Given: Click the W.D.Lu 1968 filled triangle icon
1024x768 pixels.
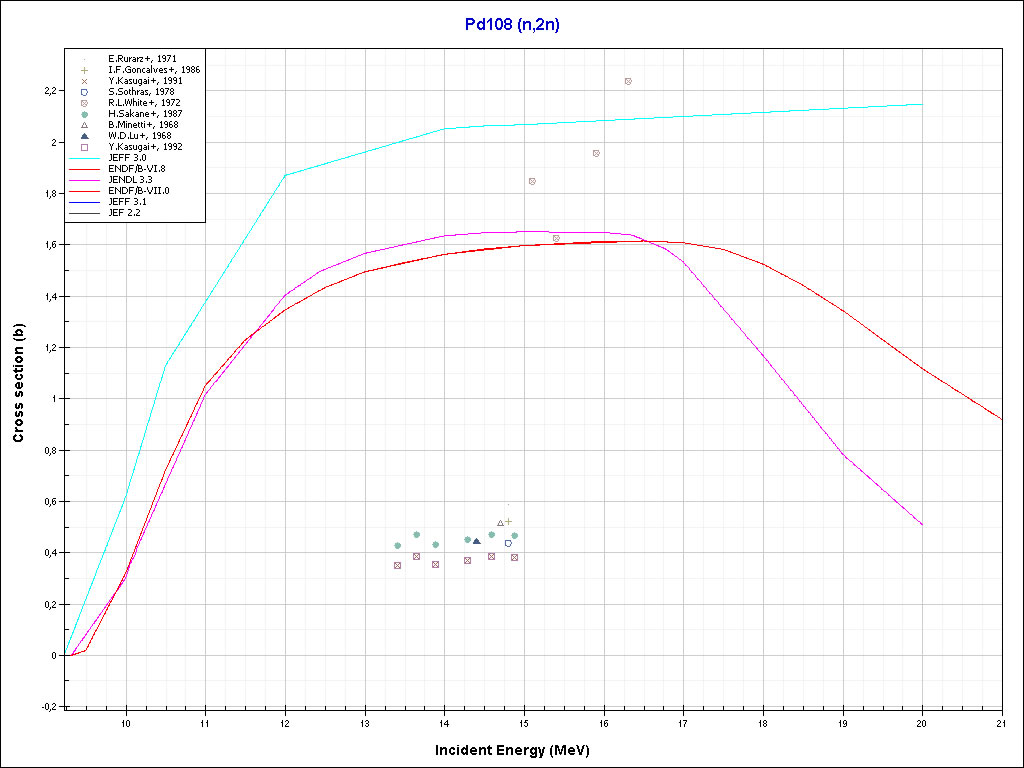Looking at the screenshot, I should (x=85, y=136).
